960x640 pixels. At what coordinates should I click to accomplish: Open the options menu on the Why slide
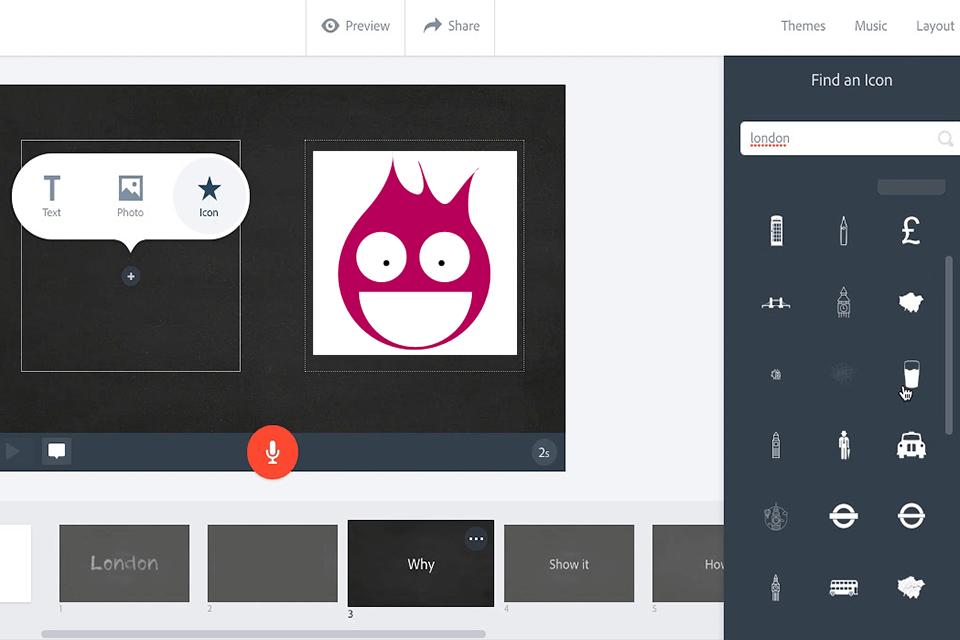pyautogui.click(x=477, y=537)
